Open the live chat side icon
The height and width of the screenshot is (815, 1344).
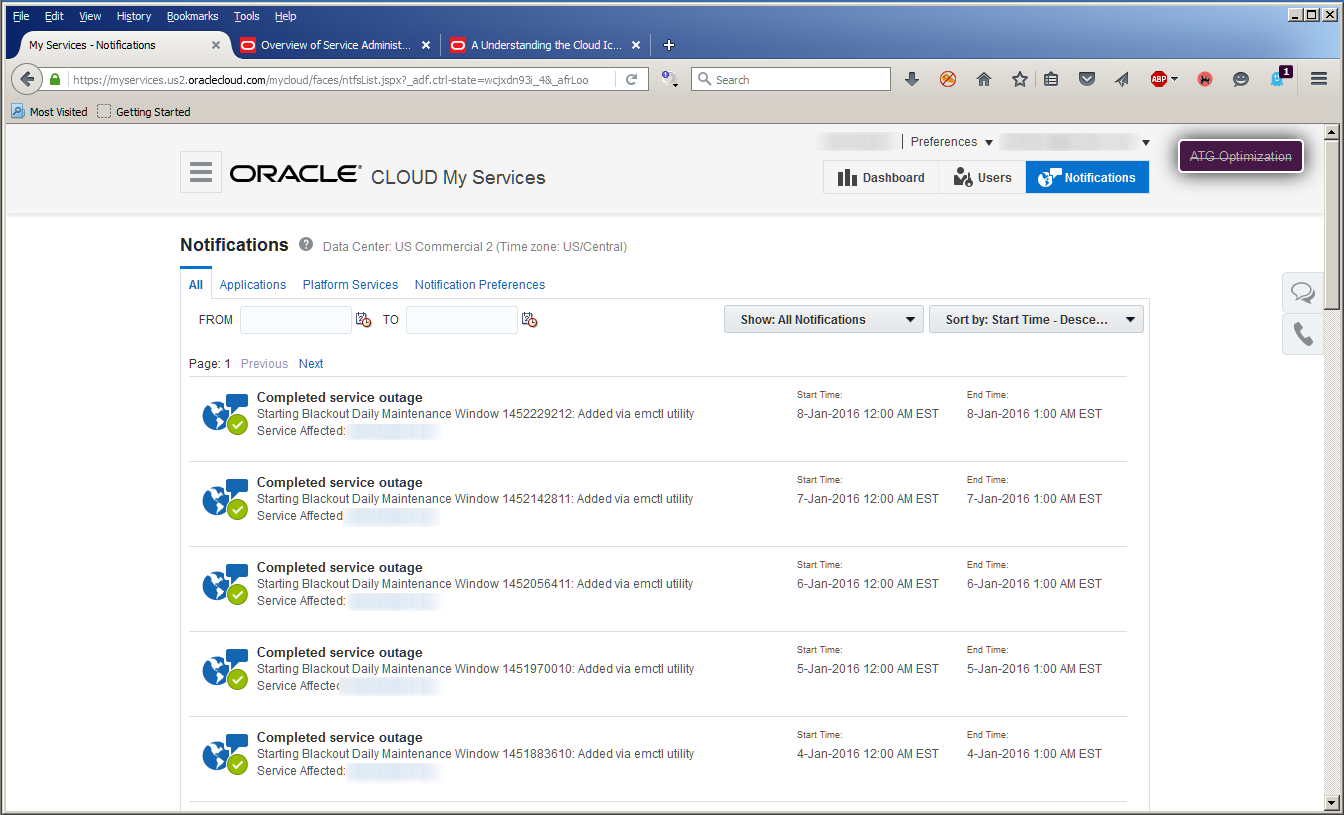point(1303,292)
